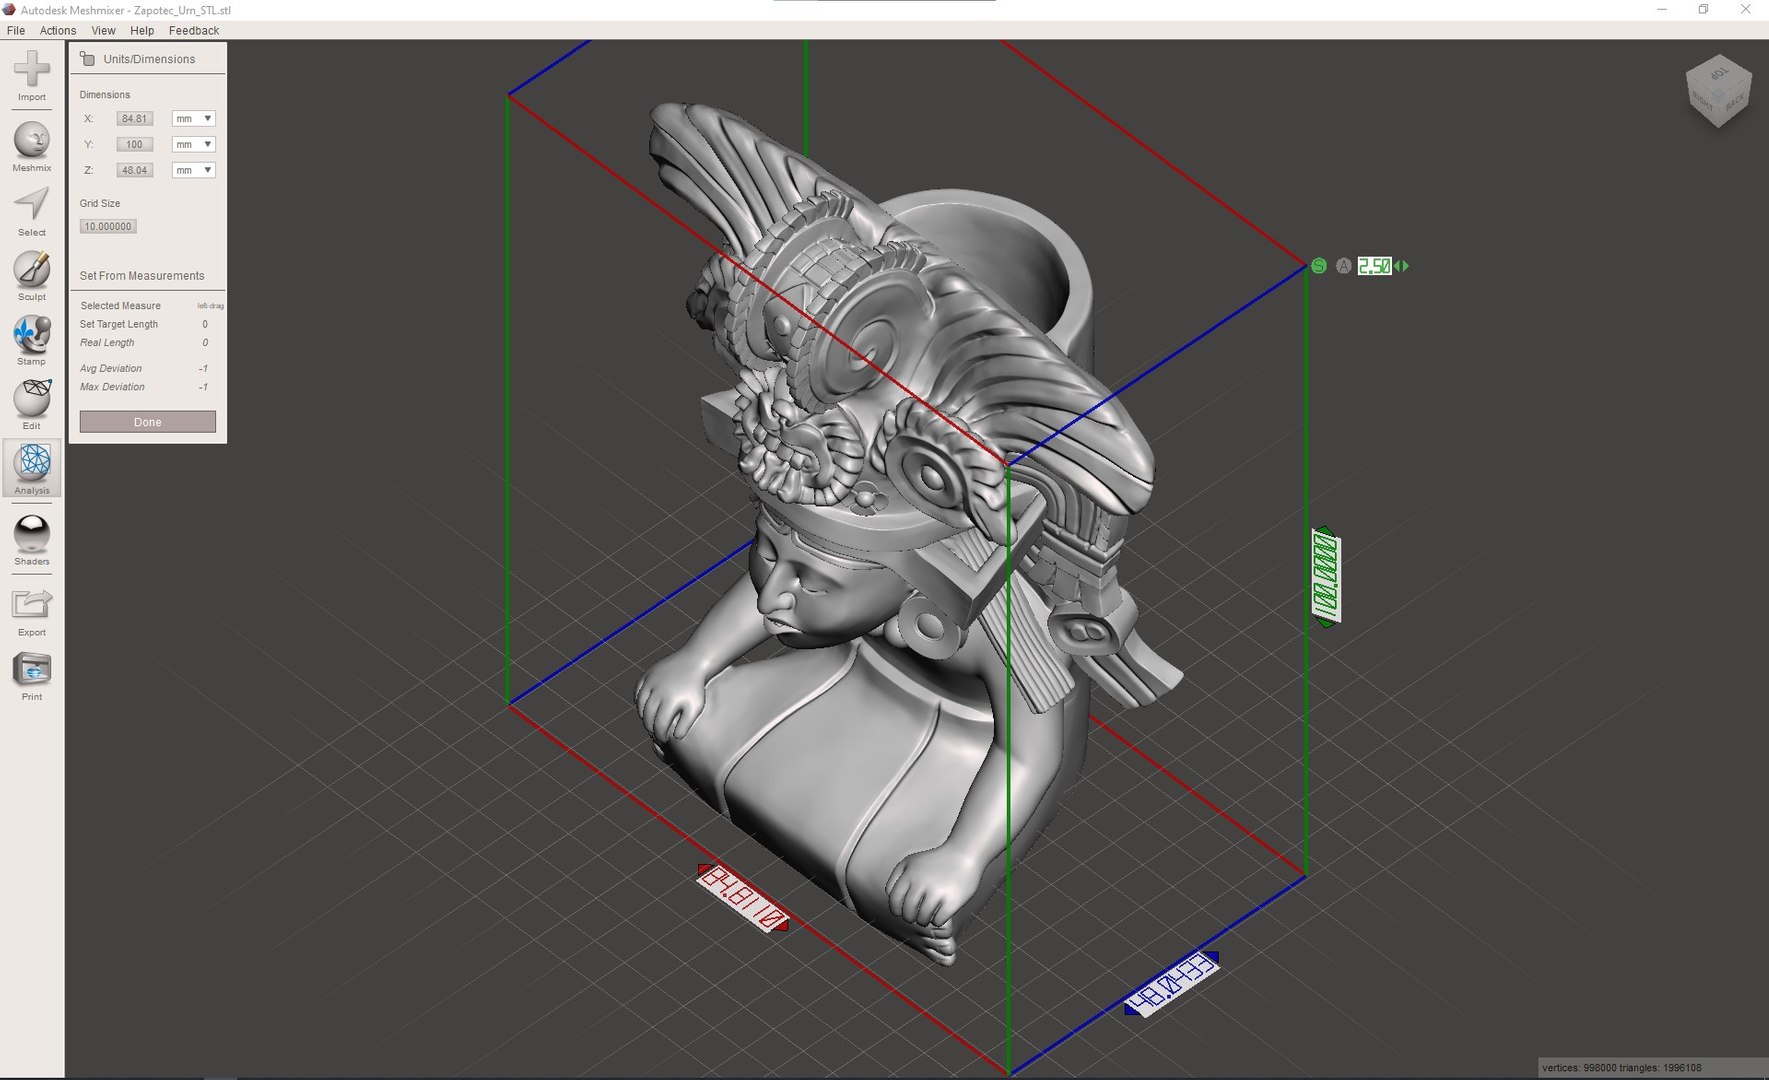Click the Y dimension field 100
Viewport: 1769px width, 1080px height.
tap(134, 145)
